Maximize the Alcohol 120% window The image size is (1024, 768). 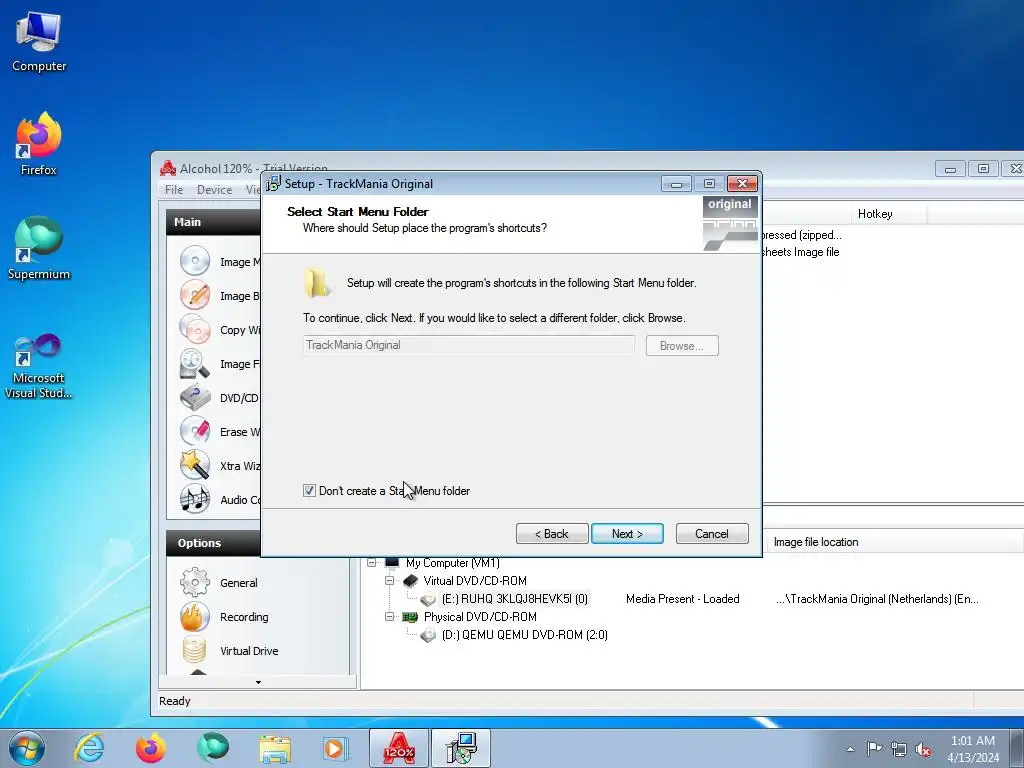(x=983, y=168)
